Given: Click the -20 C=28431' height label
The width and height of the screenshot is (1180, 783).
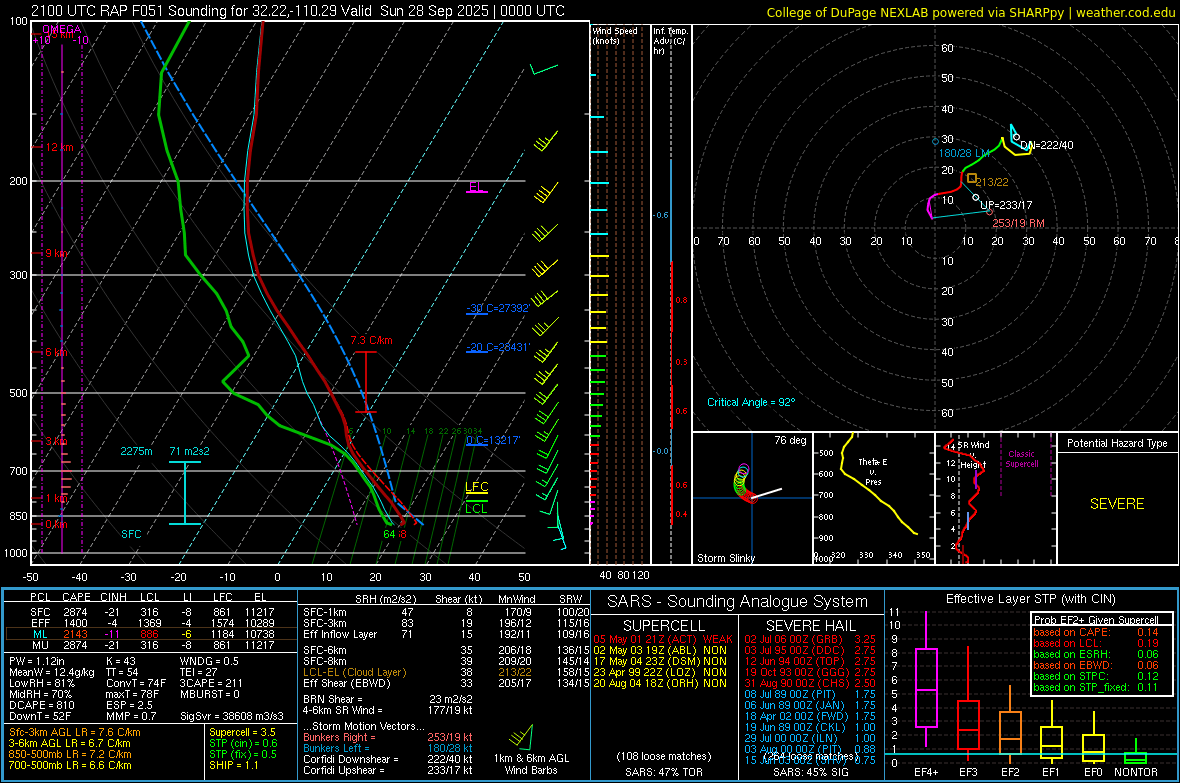Looking at the screenshot, I should (x=498, y=347).
